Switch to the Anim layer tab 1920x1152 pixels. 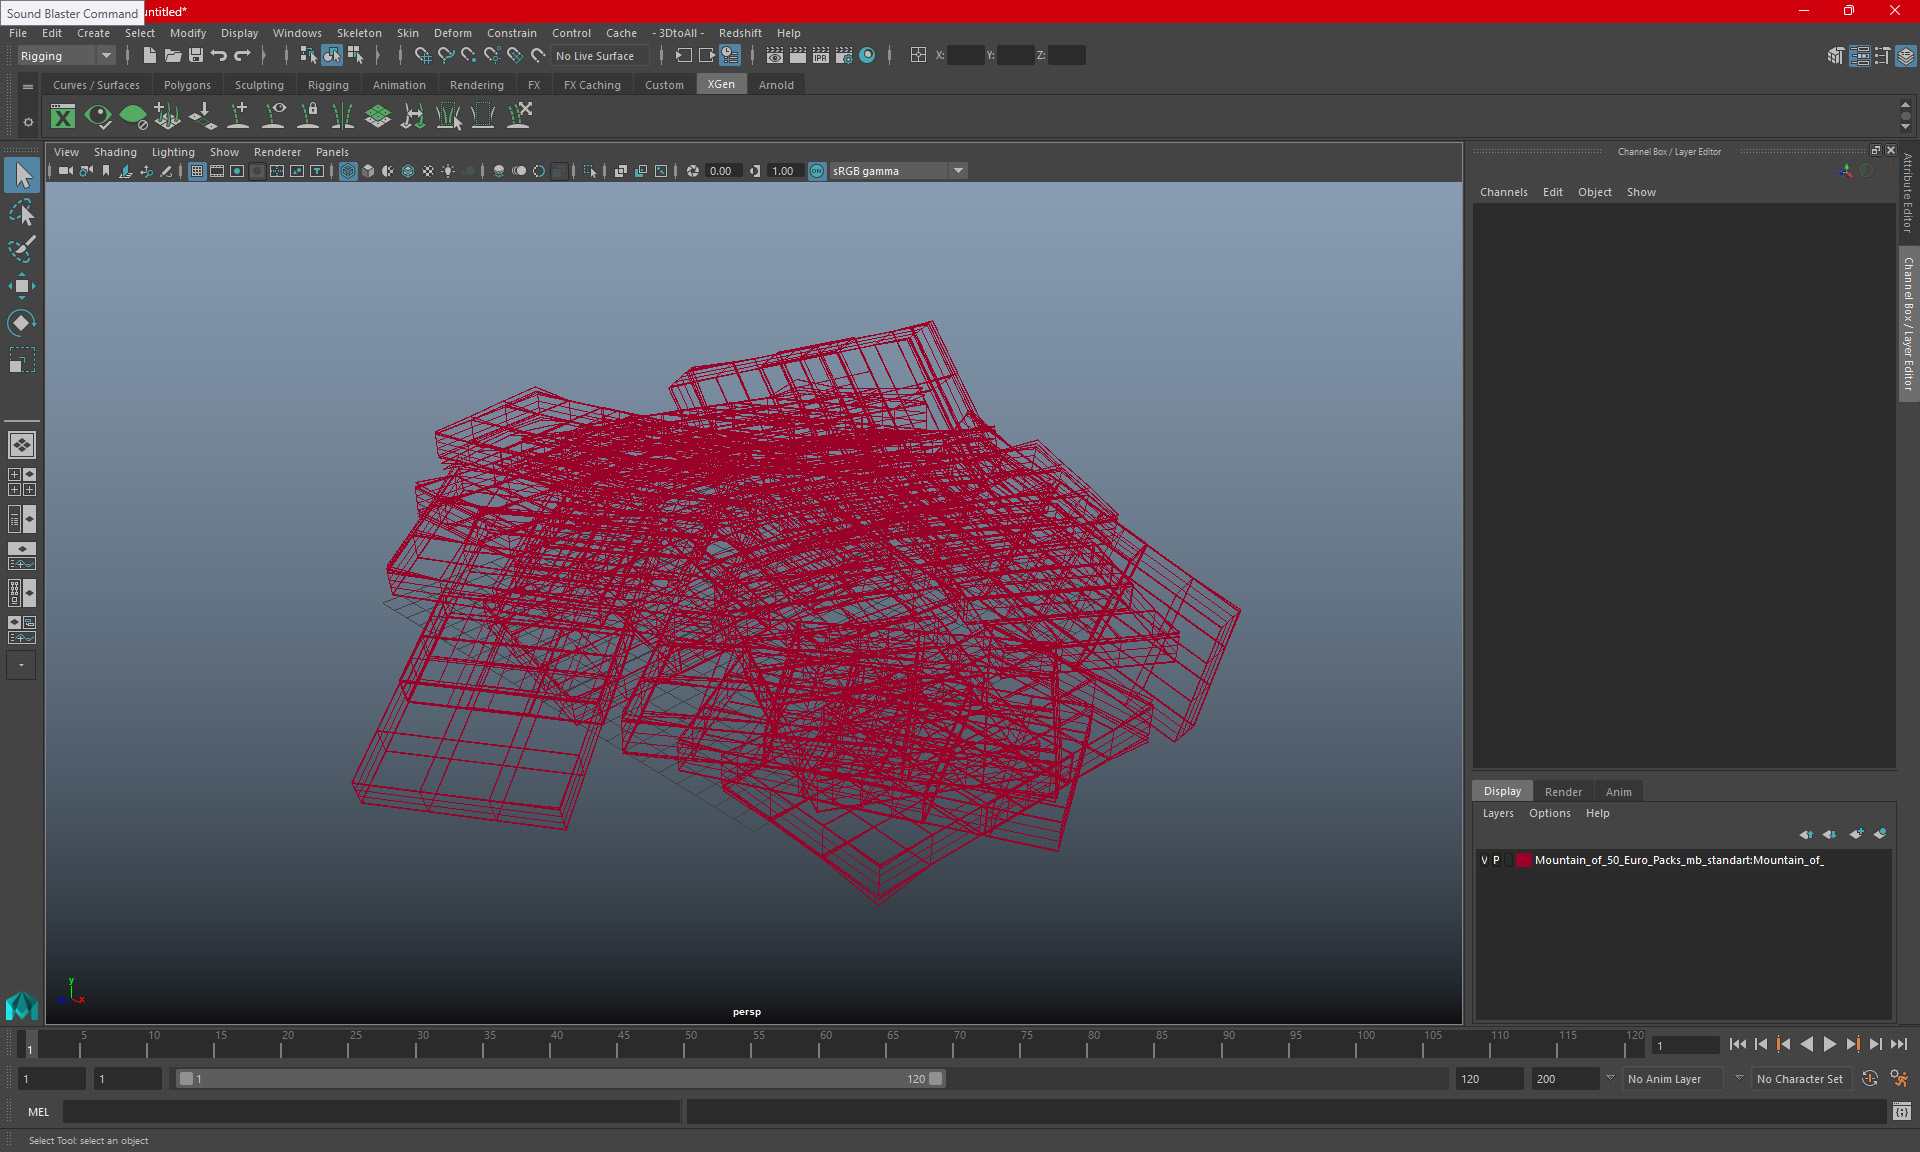1618,792
